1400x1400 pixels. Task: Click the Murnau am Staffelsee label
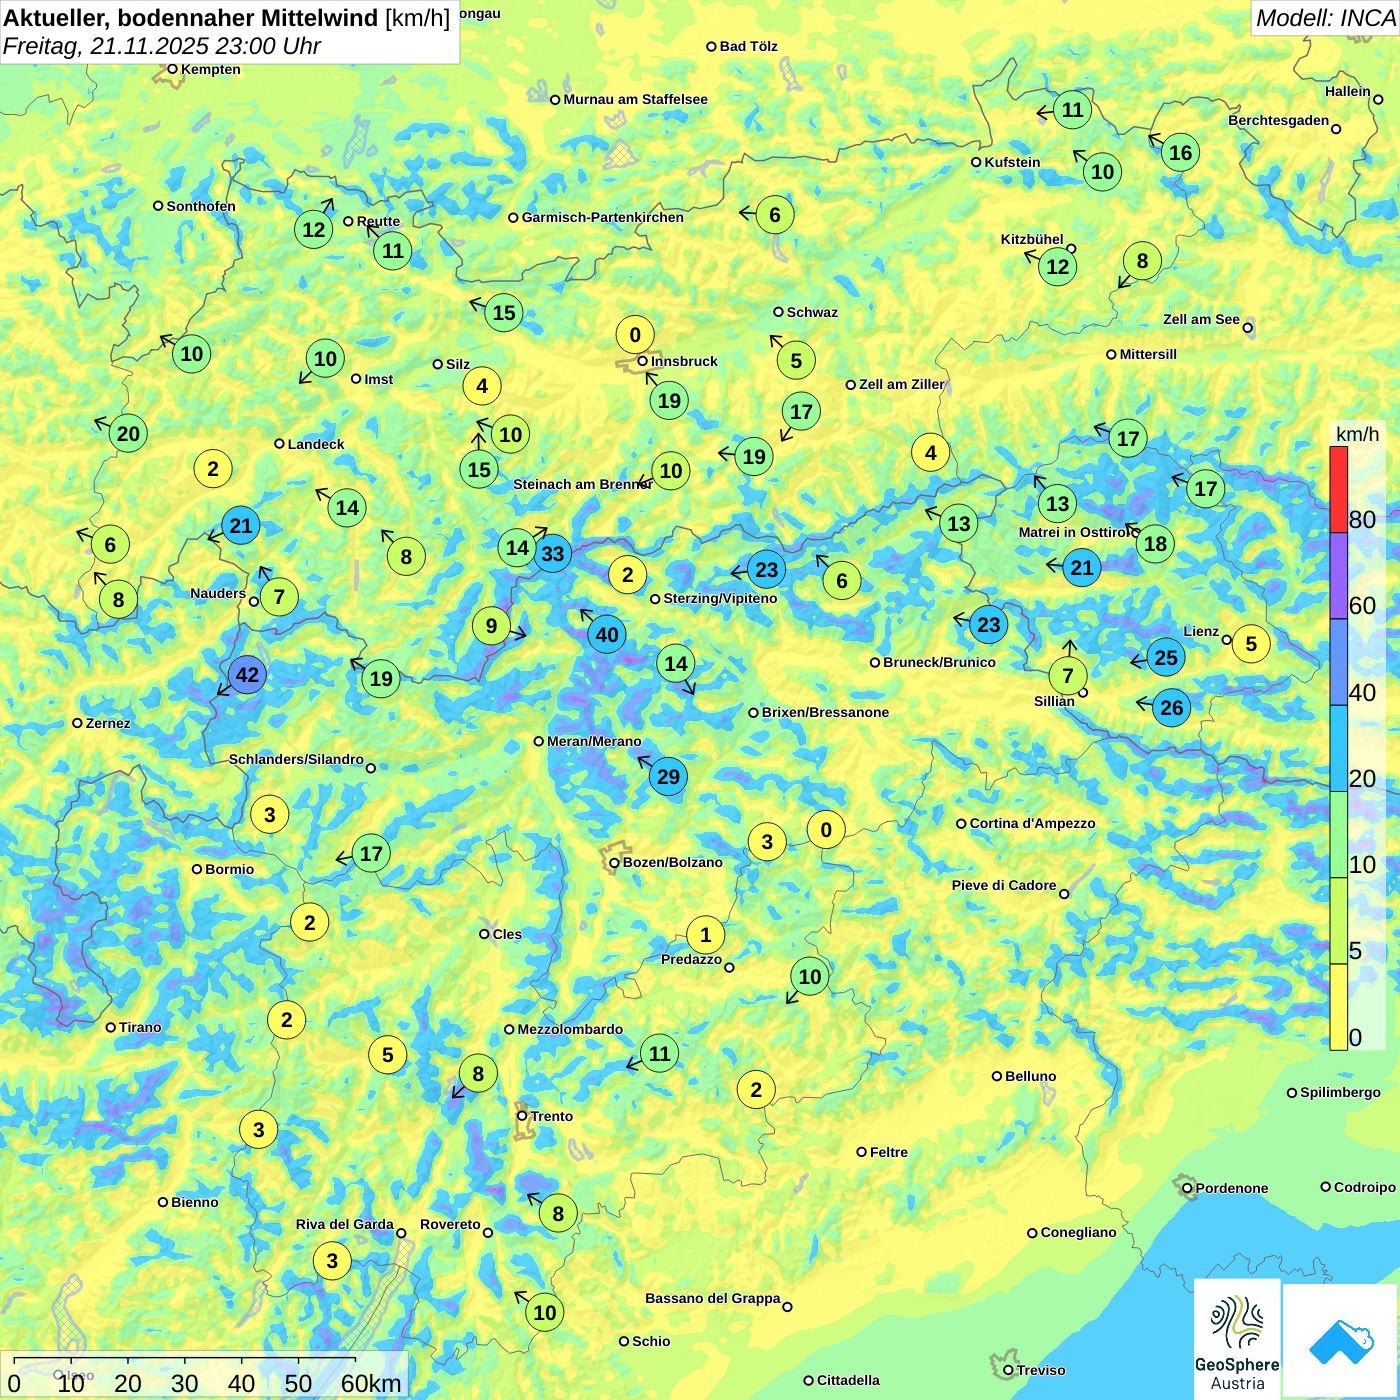click(x=635, y=99)
